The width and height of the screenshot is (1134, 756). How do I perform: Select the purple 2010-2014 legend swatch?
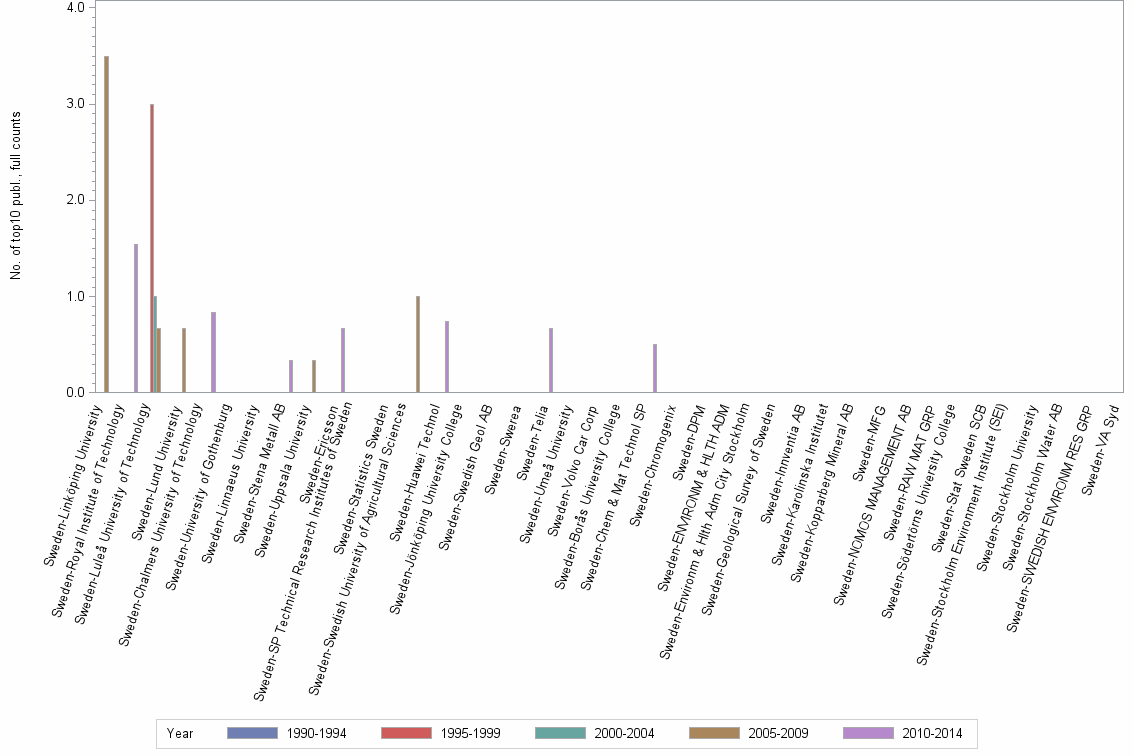pyautogui.click(x=866, y=733)
